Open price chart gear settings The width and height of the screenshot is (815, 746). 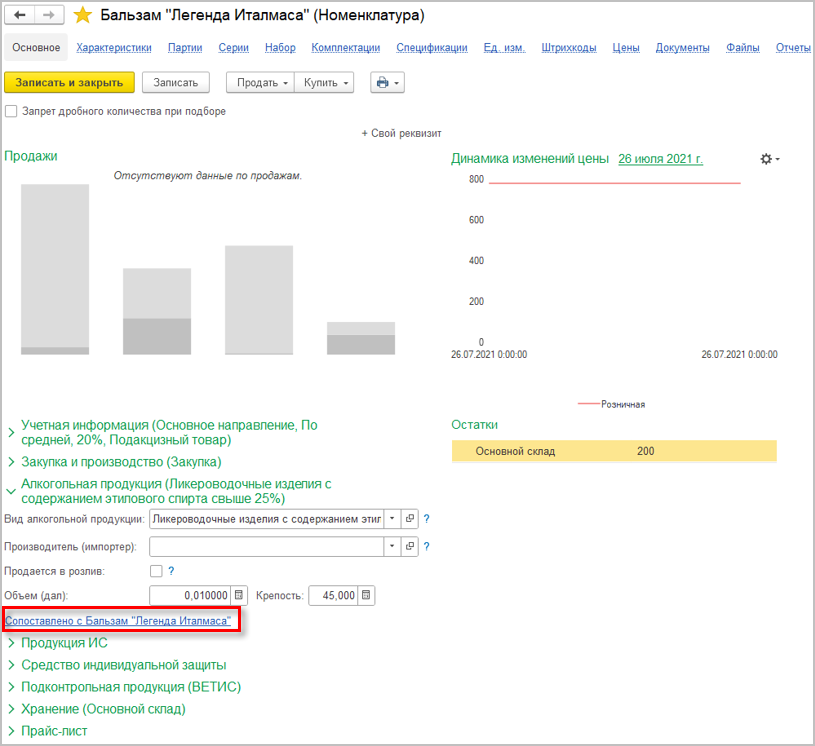click(769, 159)
